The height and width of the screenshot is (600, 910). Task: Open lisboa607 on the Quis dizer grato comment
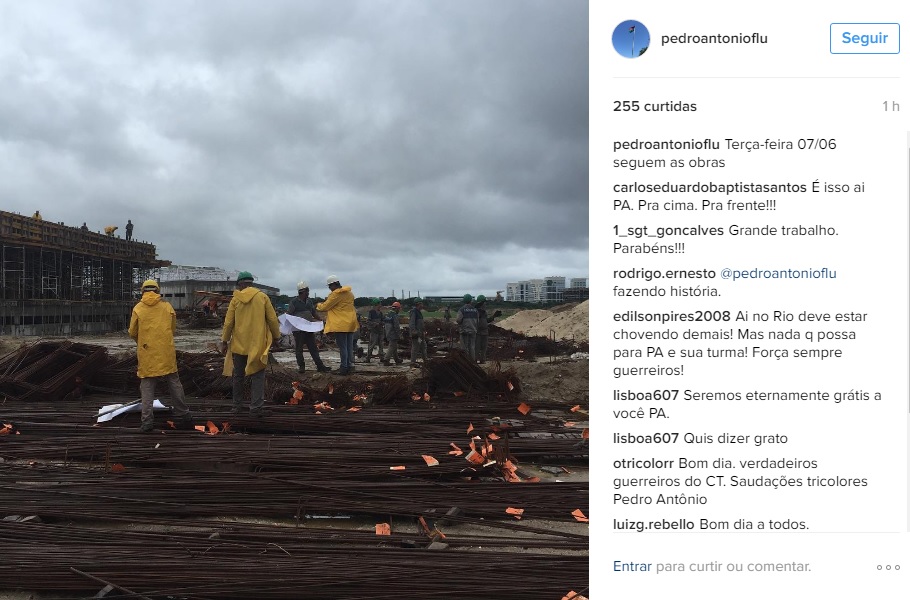pyautogui.click(x=646, y=438)
